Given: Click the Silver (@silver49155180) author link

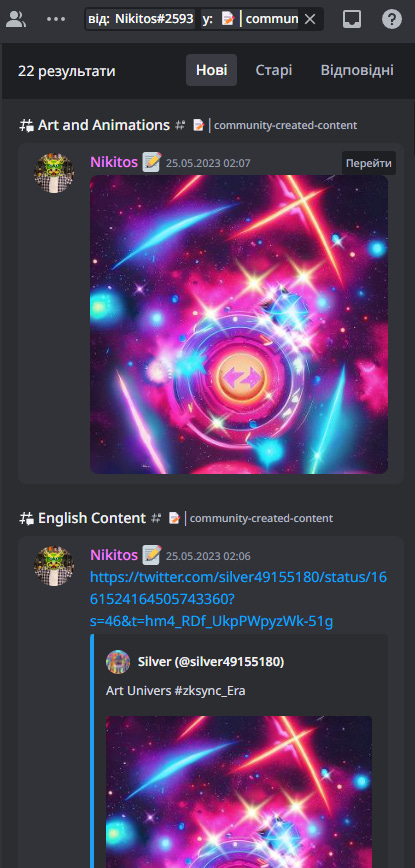Looking at the screenshot, I should pos(211,662).
